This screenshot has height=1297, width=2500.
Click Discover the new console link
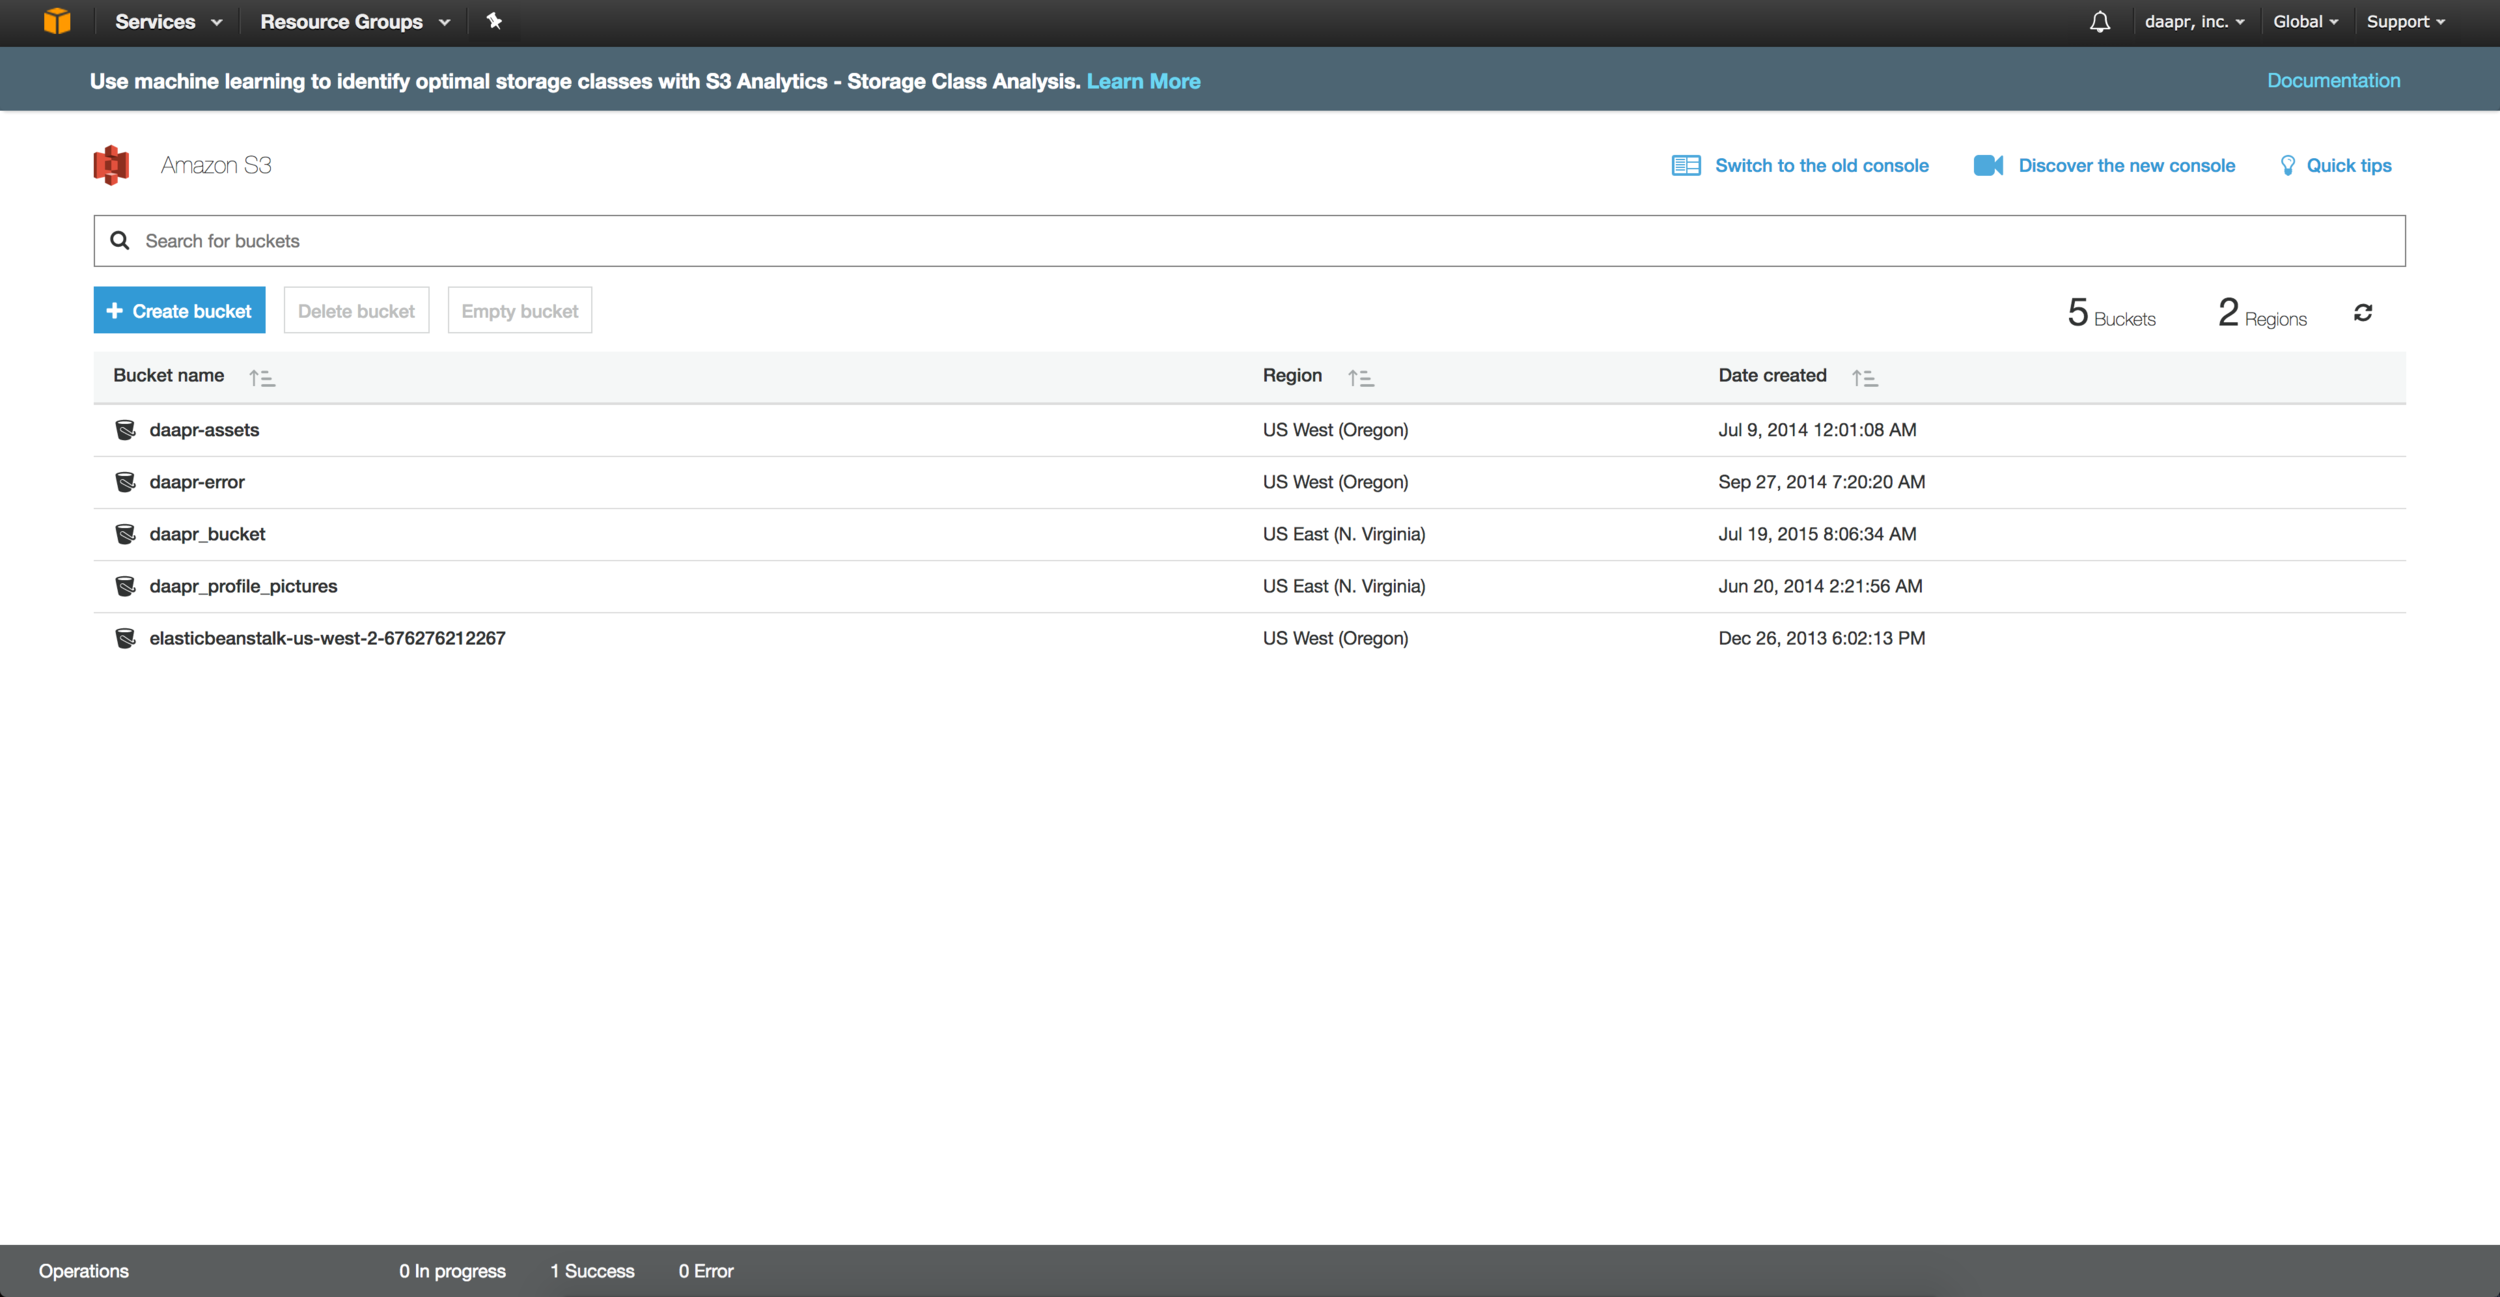(x=2126, y=165)
